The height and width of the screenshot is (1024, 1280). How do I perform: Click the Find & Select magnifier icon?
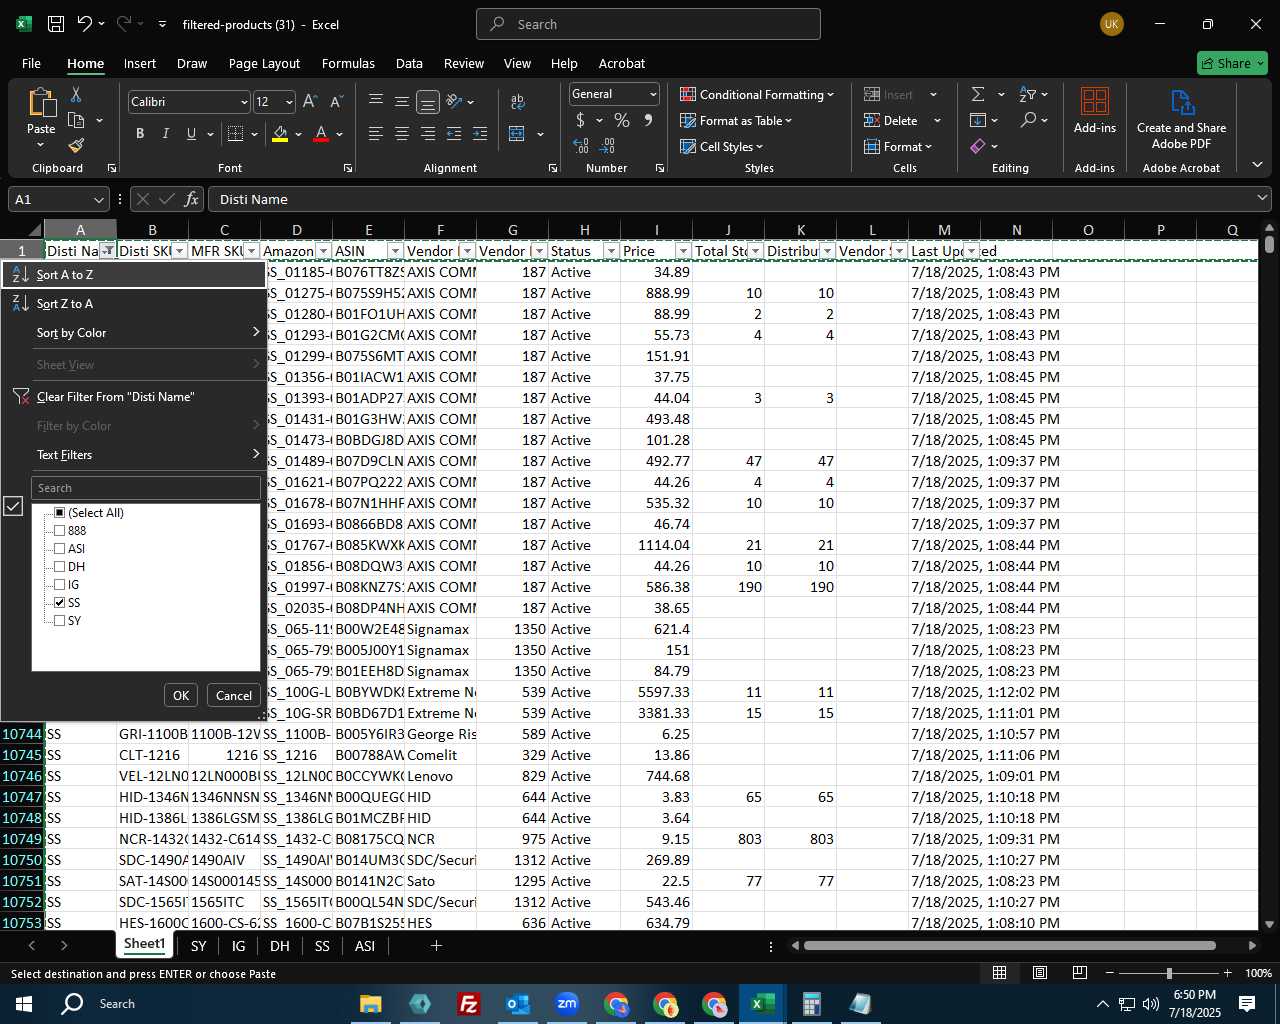pyautogui.click(x=1028, y=120)
